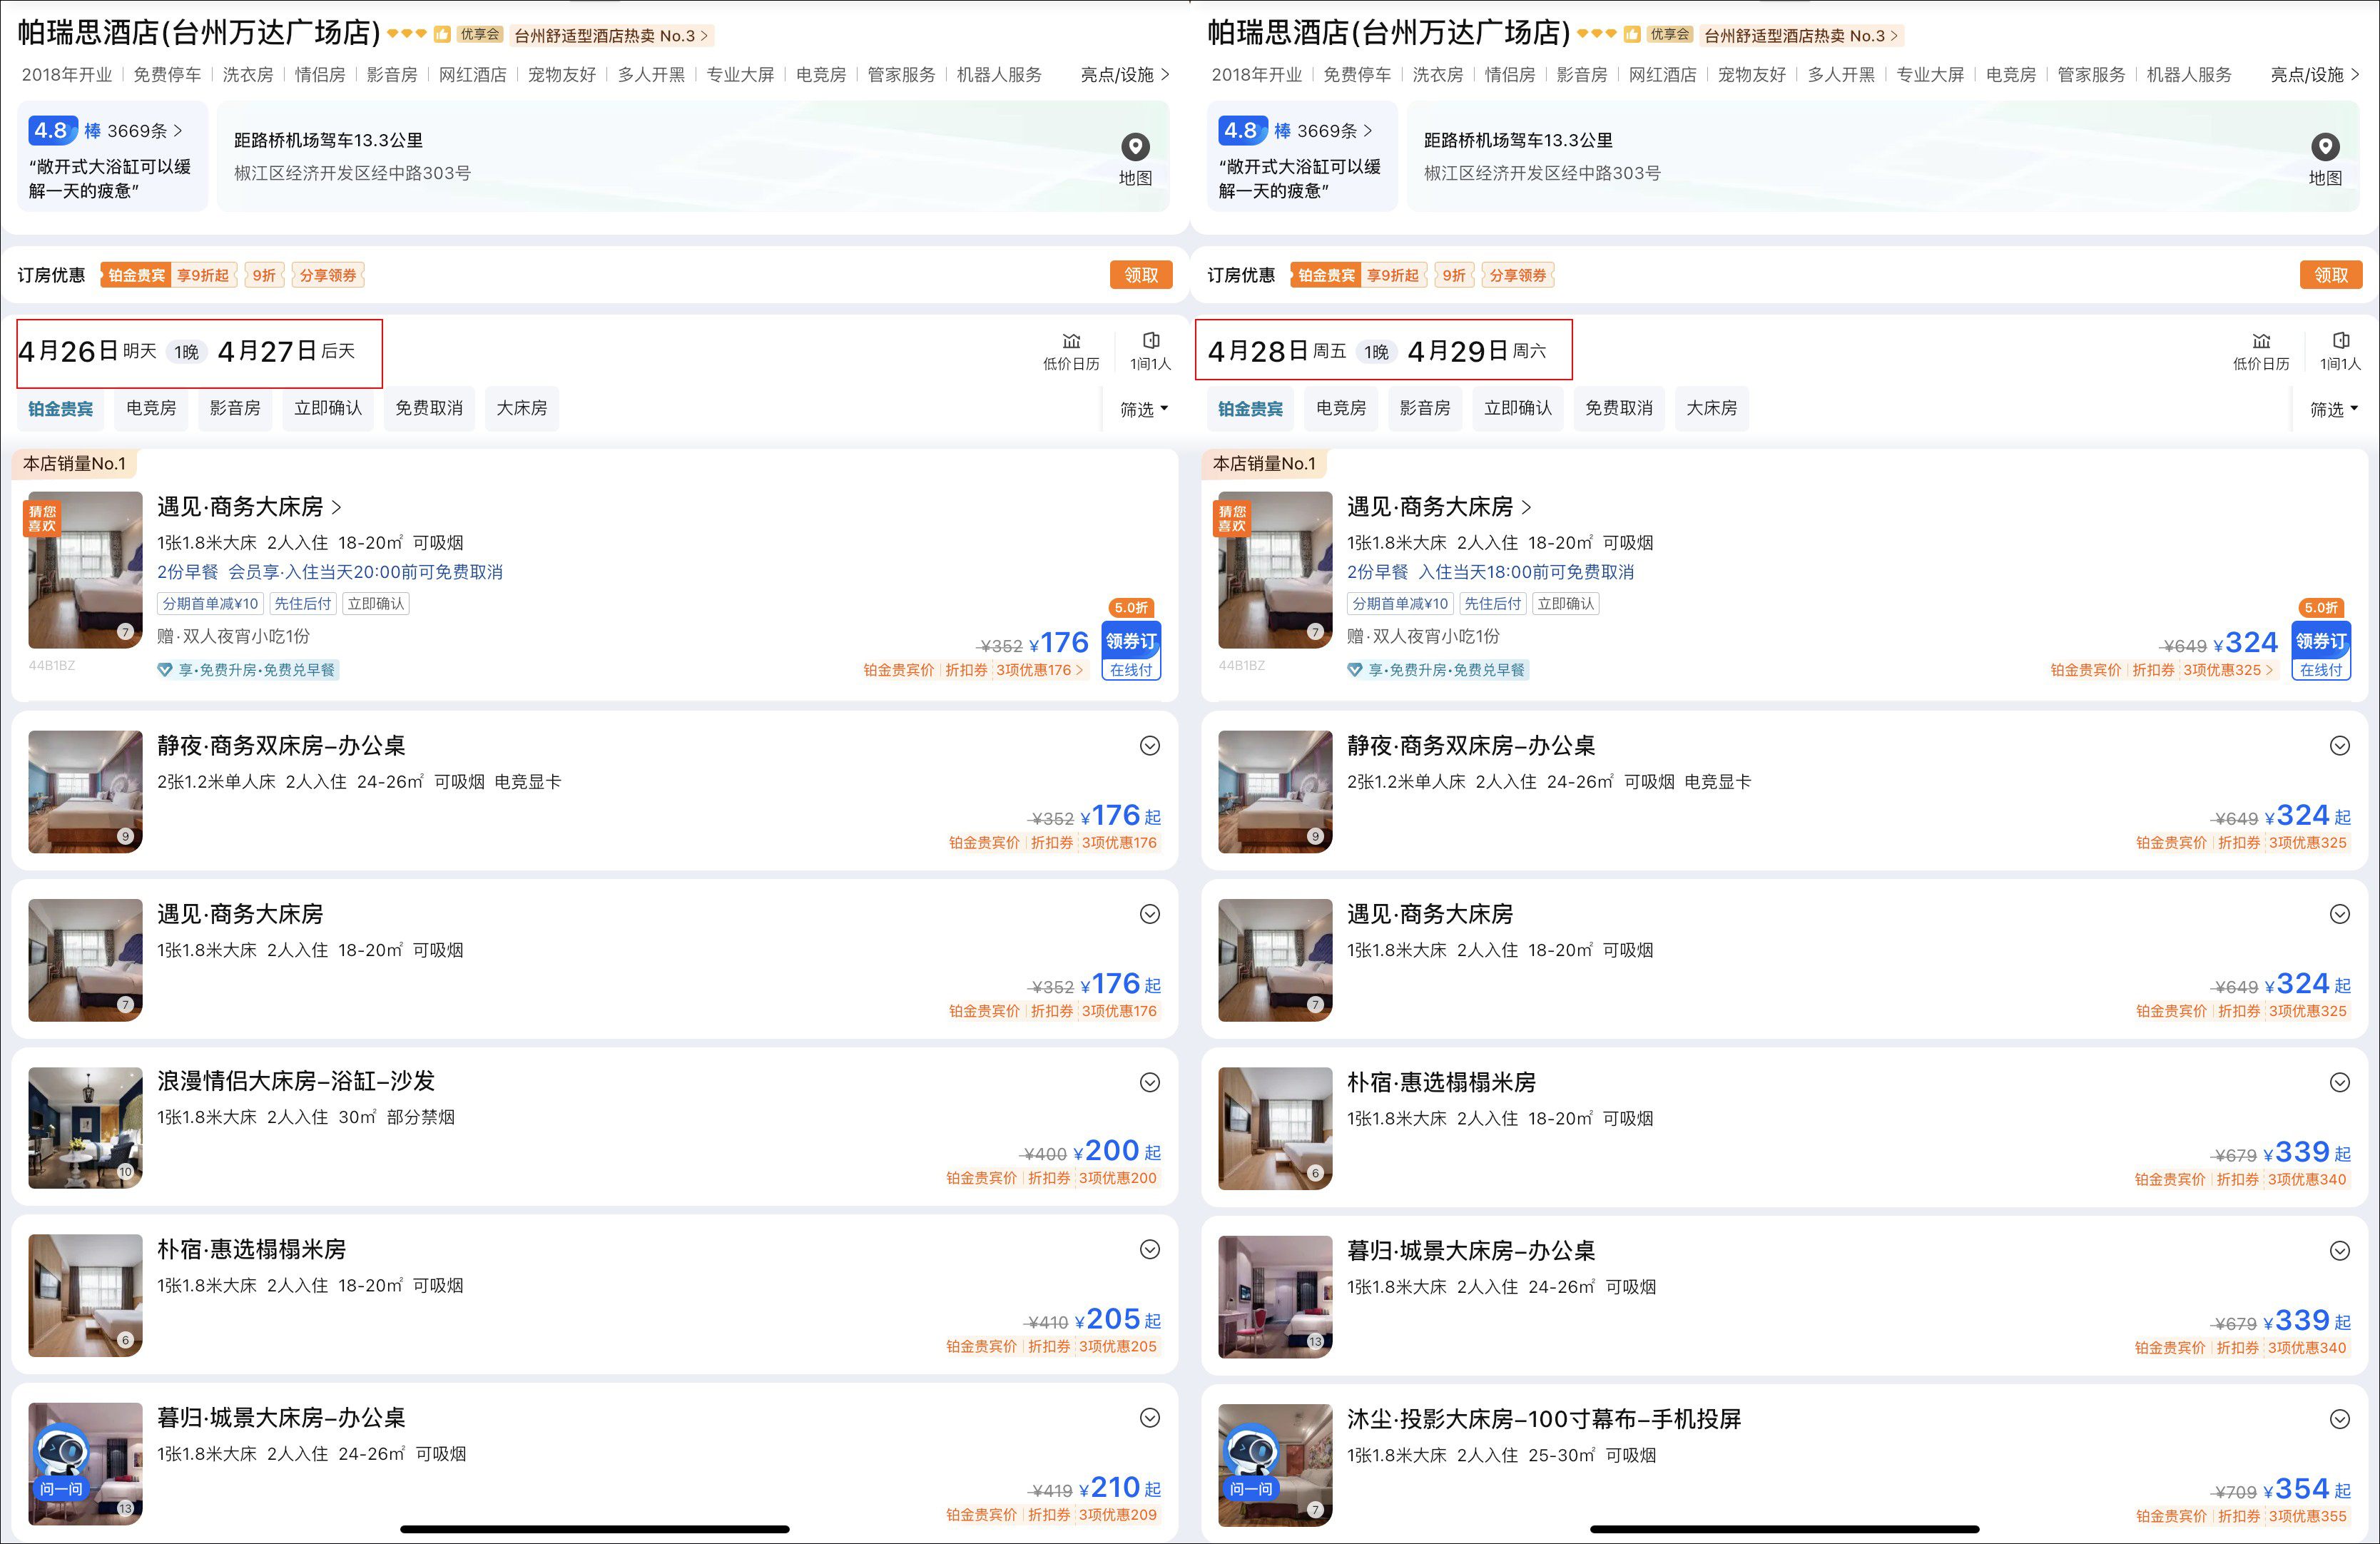Select the 铂金贵宾 tab in left panel
The width and height of the screenshot is (2380, 1544).
click(x=60, y=408)
